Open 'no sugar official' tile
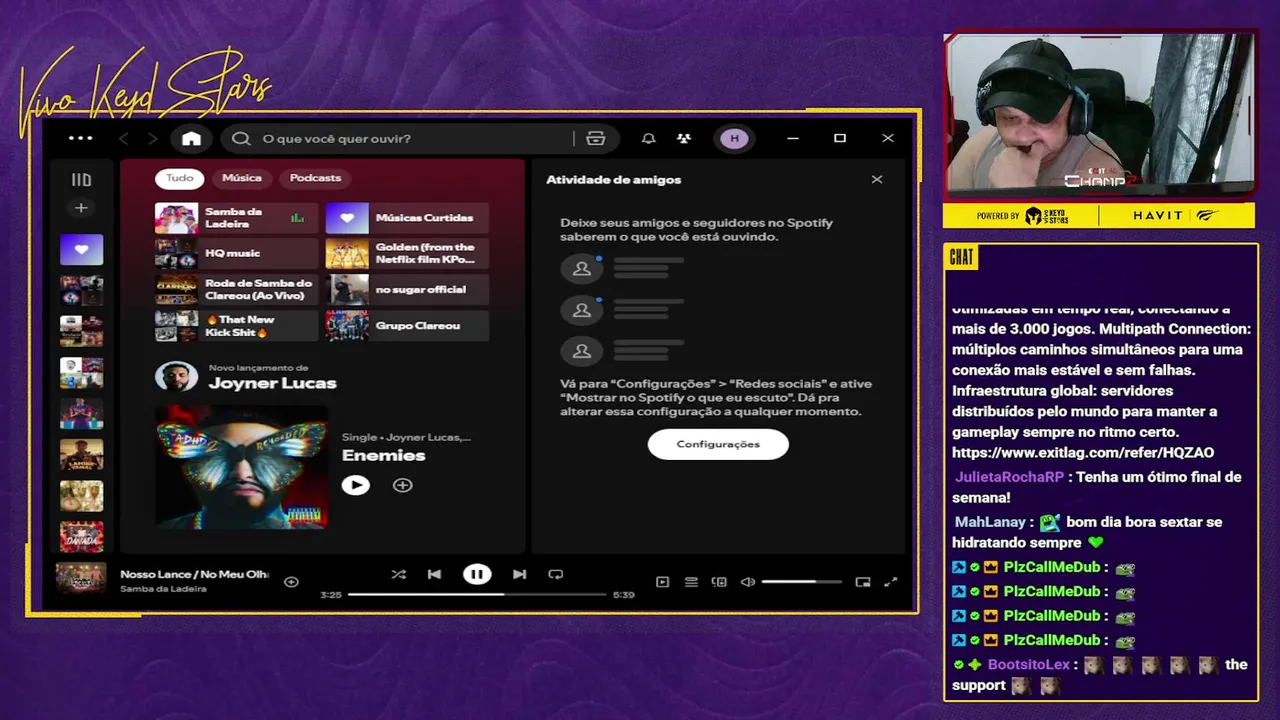Image resolution: width=1280 pixels, height=720 pixels. tap(408, 290)
